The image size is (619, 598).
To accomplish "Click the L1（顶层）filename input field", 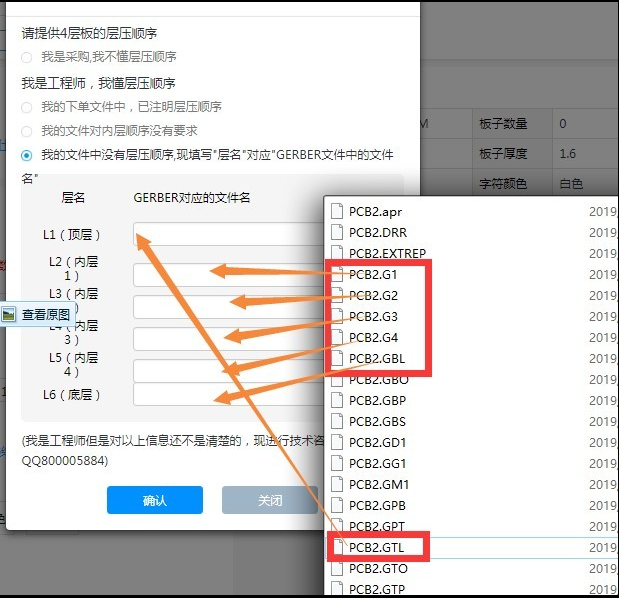I will pos(228,234).
